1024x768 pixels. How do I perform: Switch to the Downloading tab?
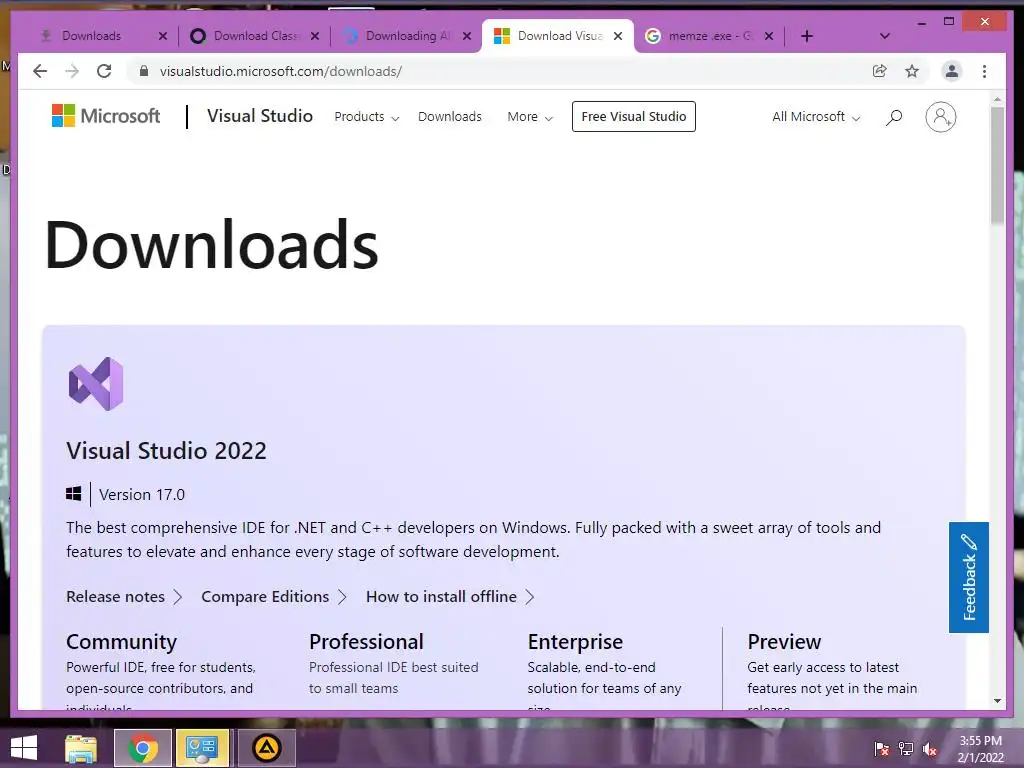pos(408,36)
